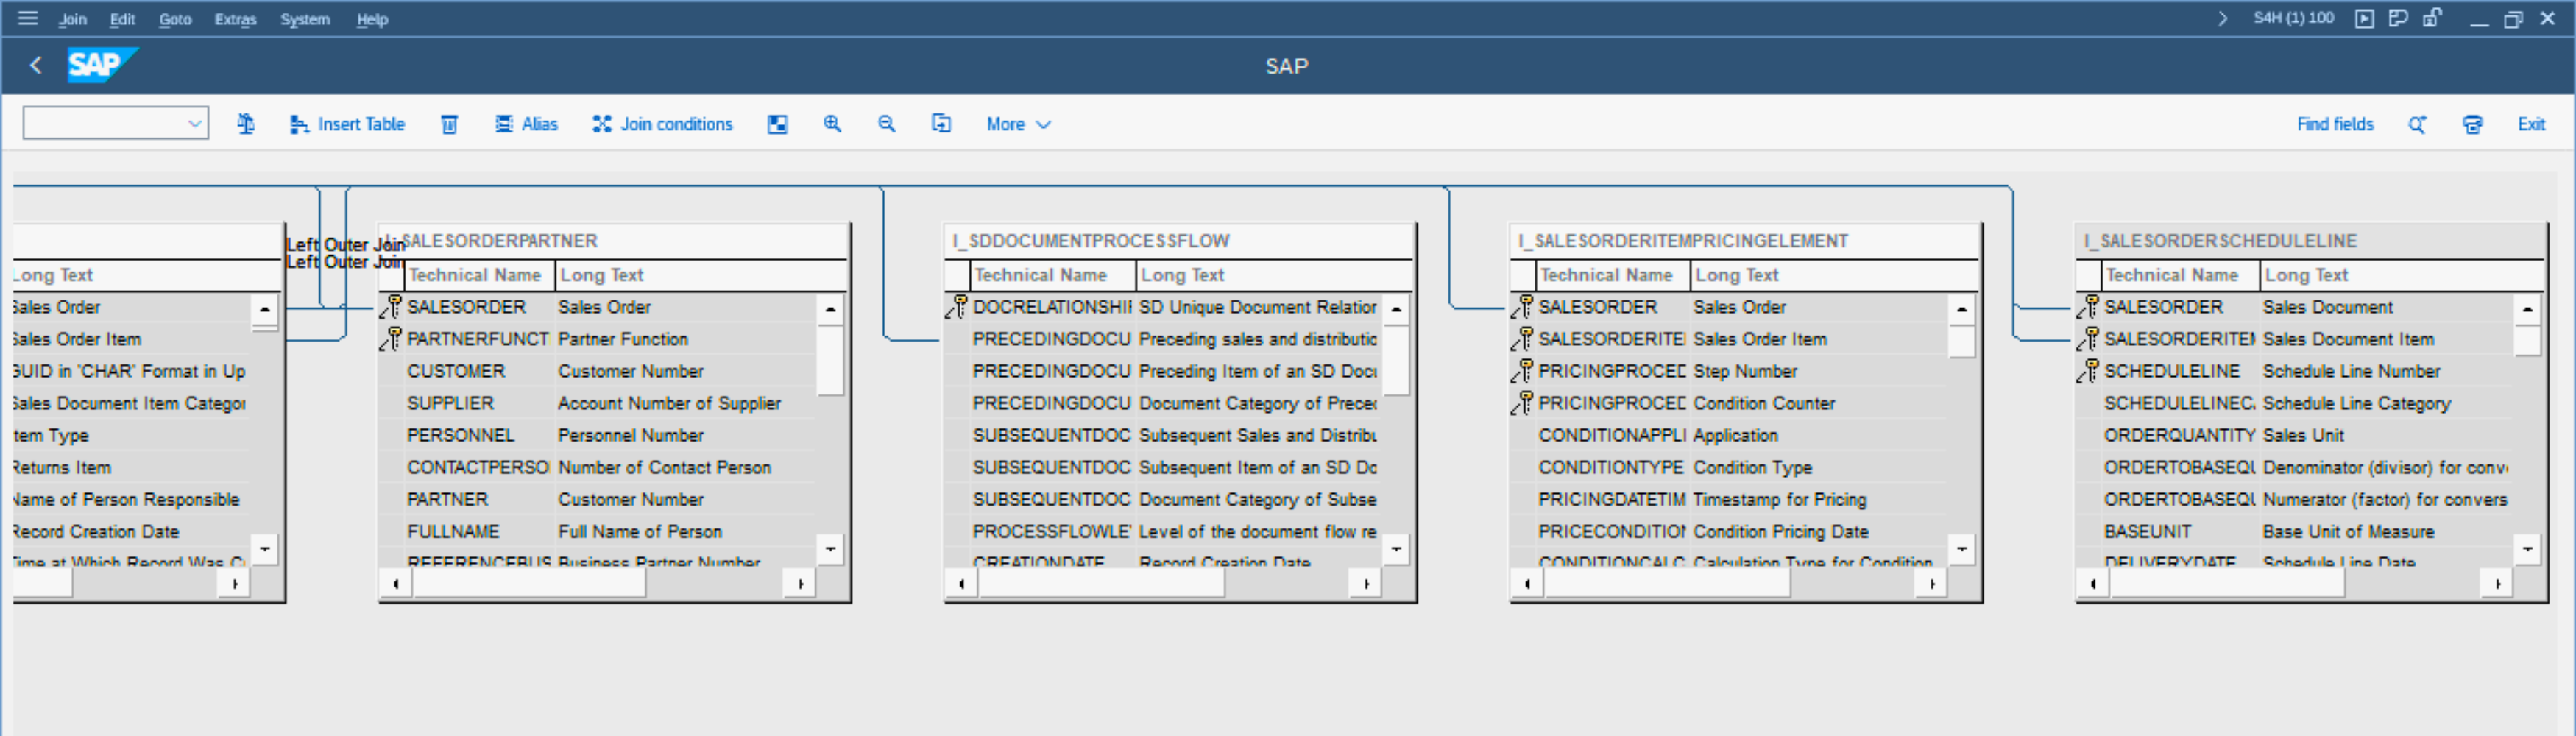Select CUSTOMER field in I_SALESORDERPARTNER
Screen dimensions: 2576x736
(x=456, y=371)
